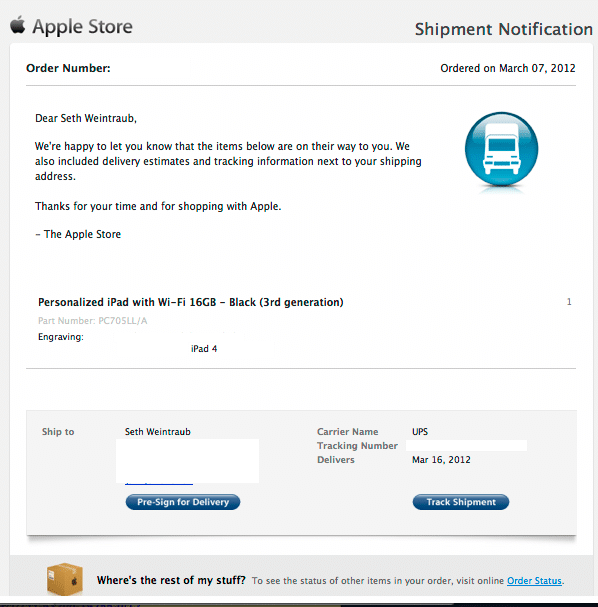This screenshot has height=607, width=598.
Task: Click the iPad 4 engraving text
Action: pyautogui.click(x=204, y=349)
